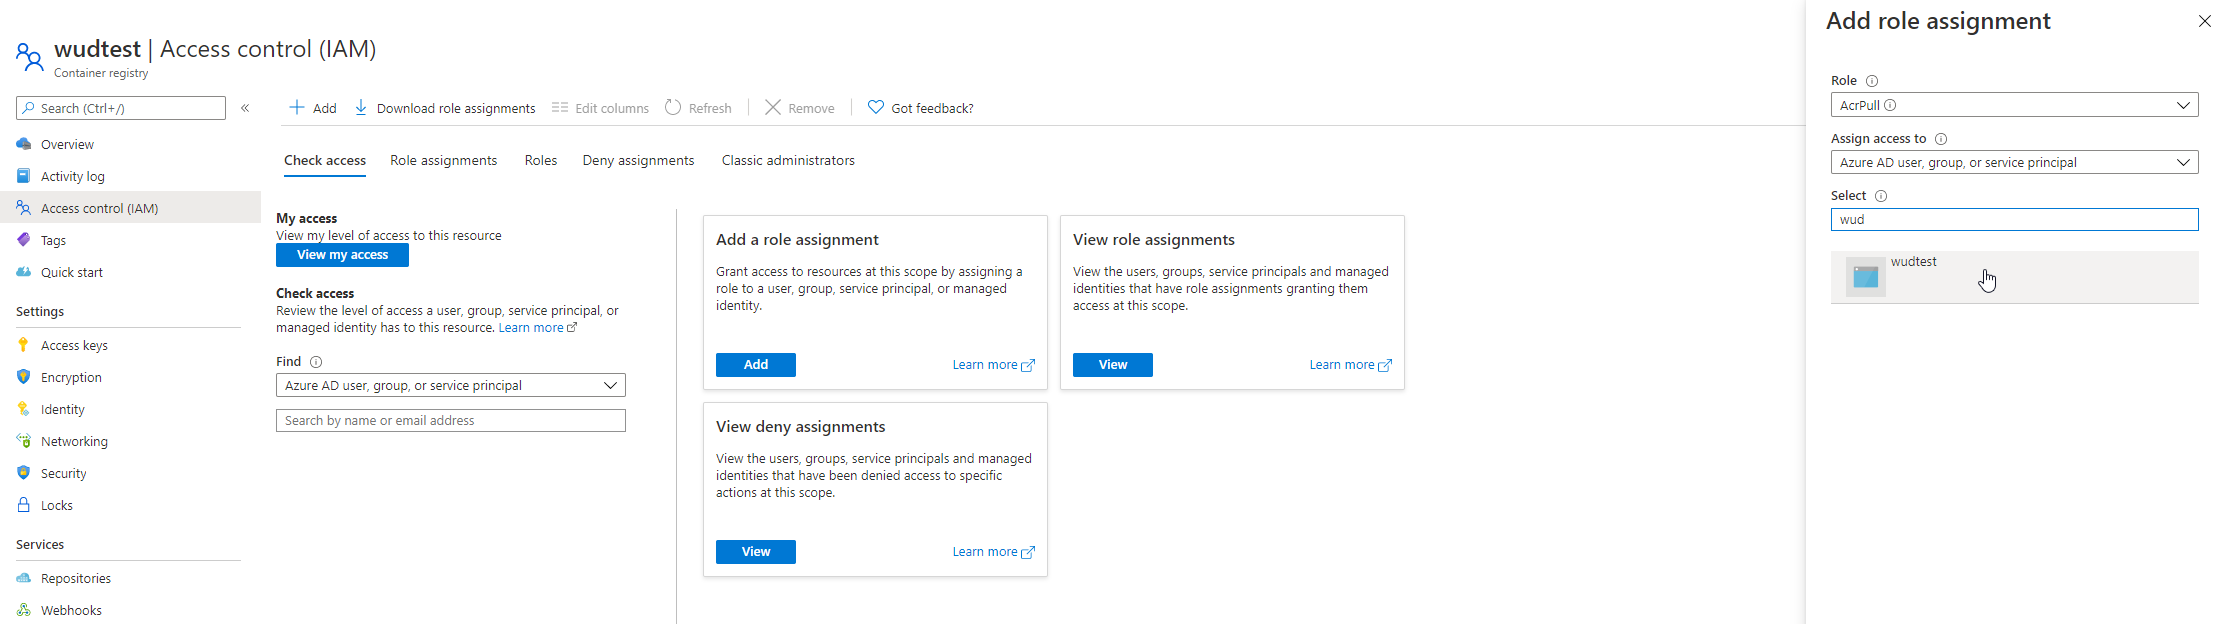Screen dimensions: 2220x624
Task: Click Edit columns in toolbar
Action: (x=600, y=108)
